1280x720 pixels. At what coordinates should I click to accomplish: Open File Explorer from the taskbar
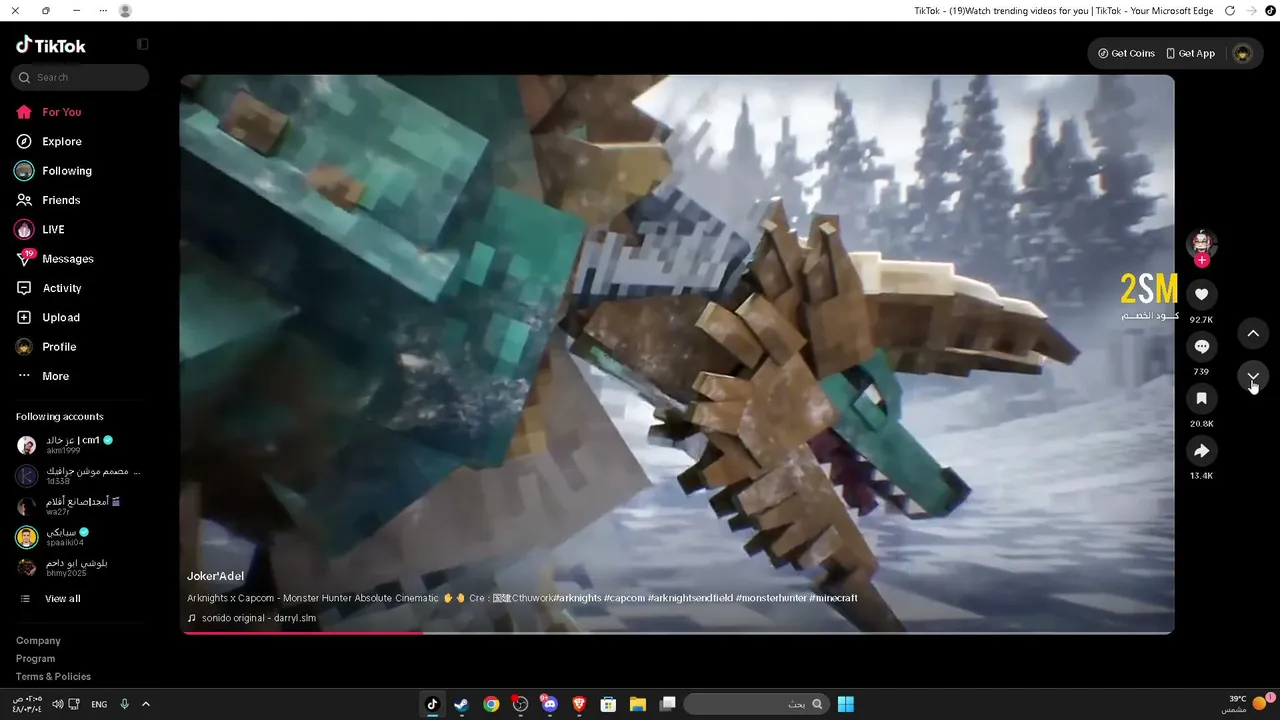[x=637, y=704]
